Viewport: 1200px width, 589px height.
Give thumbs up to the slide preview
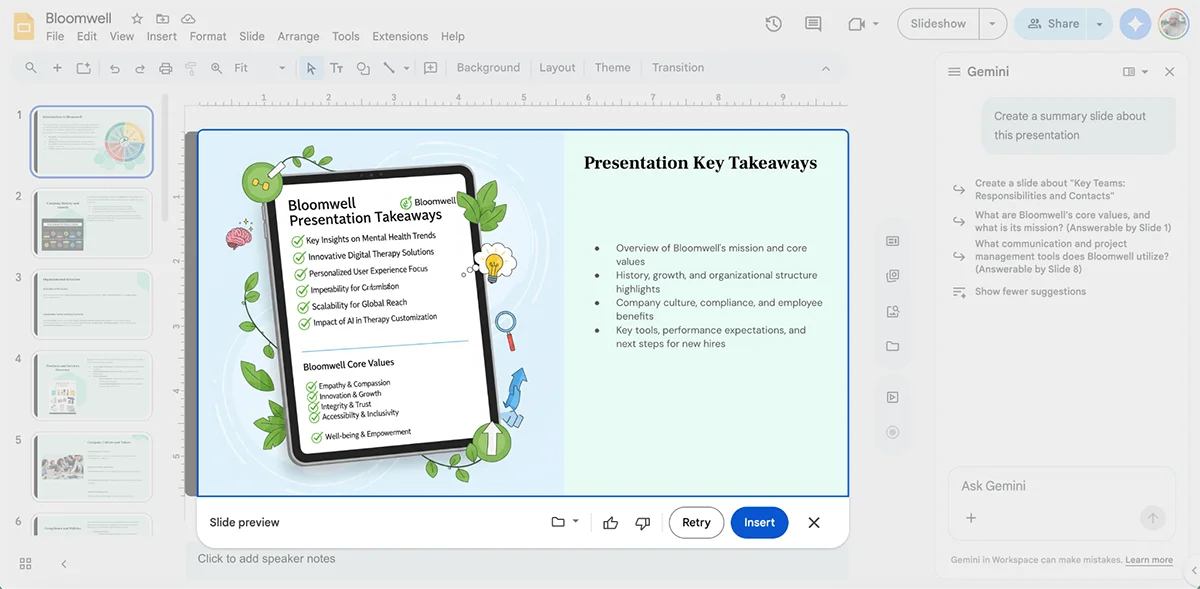(611, 523)
